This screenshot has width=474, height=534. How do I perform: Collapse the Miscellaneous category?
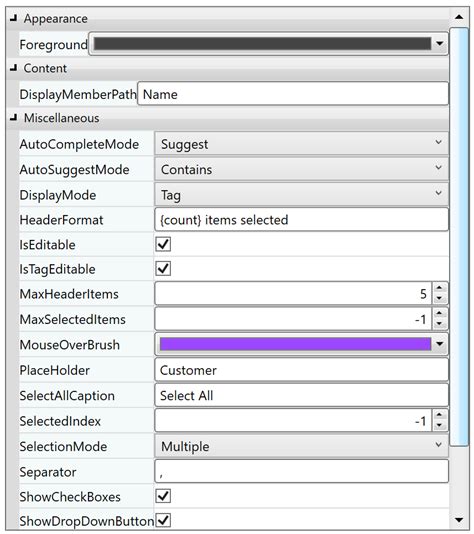coord(14,118)
